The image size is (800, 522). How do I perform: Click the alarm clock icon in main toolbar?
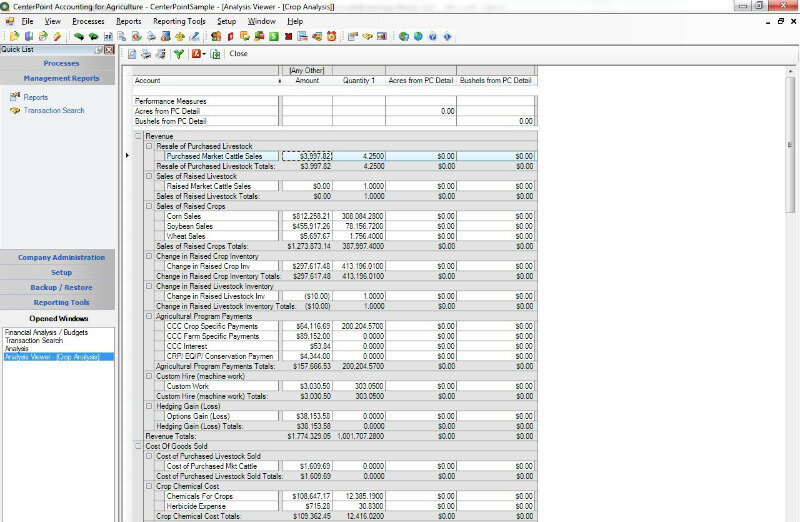click(x=331, y=36)
